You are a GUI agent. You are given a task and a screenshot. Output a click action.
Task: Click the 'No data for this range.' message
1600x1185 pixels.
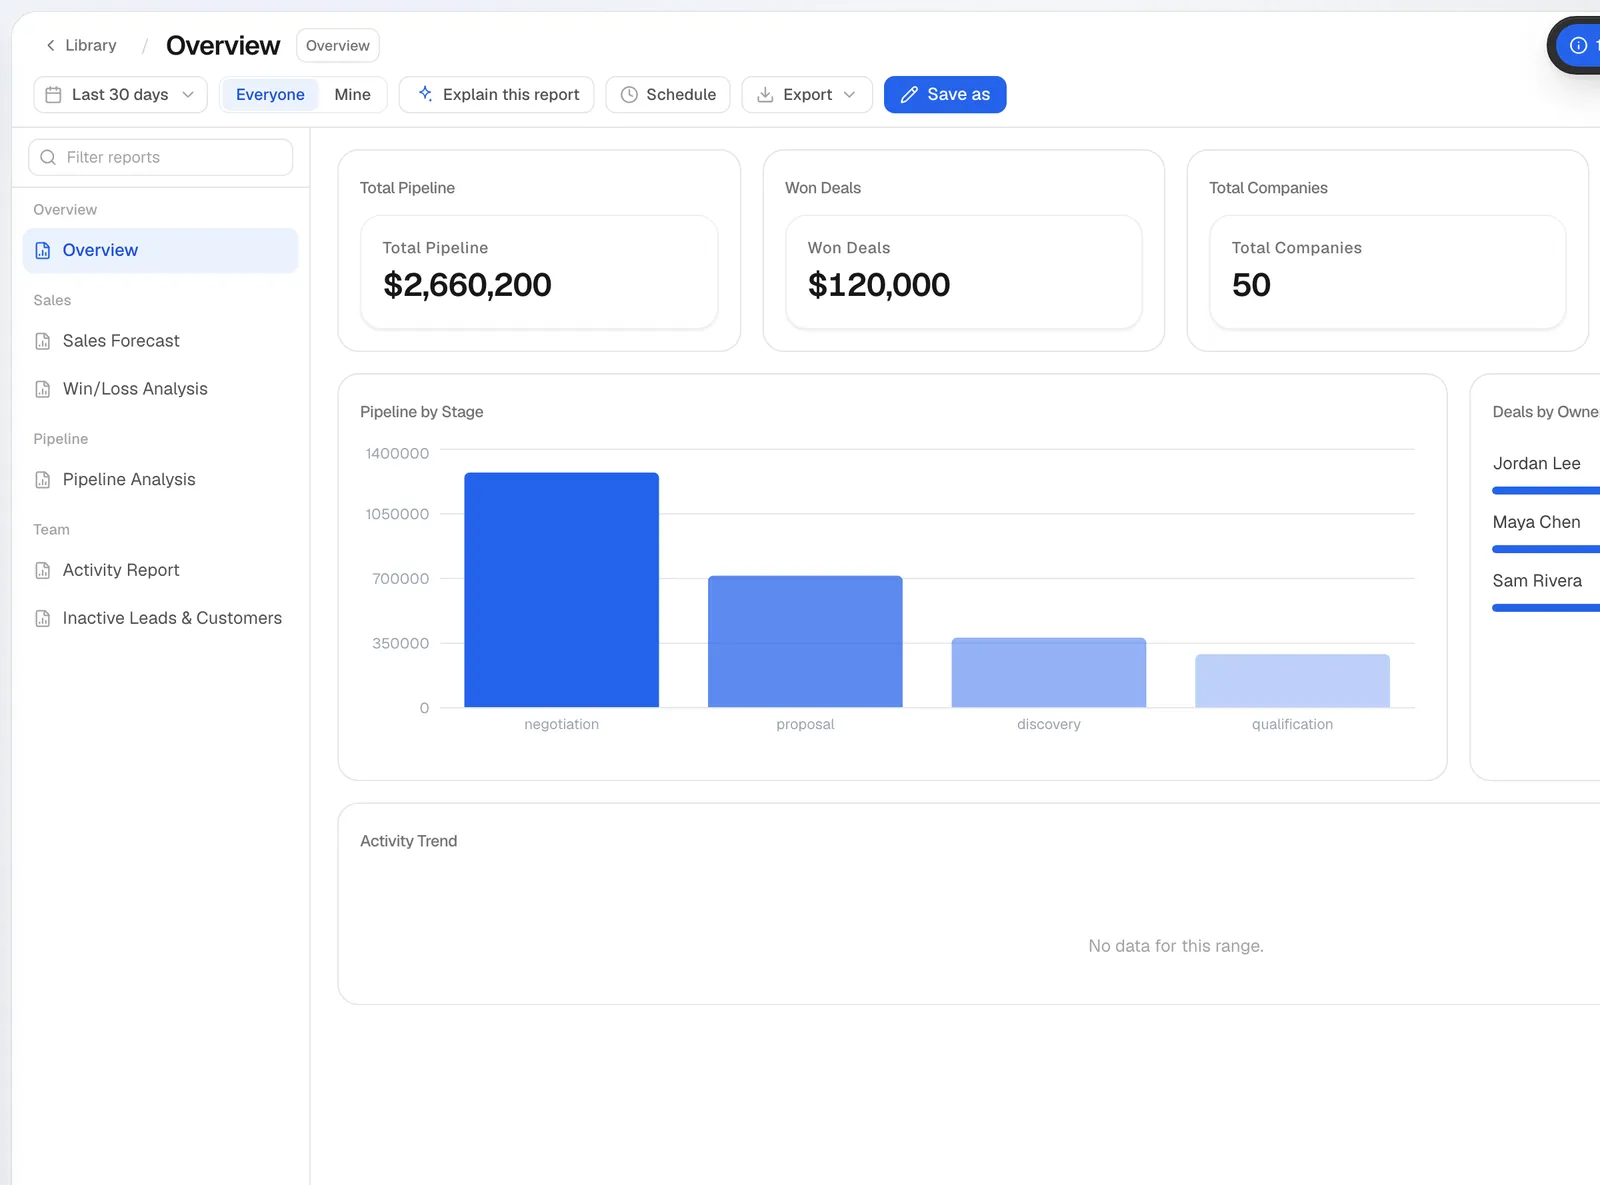coord(1176,946)
